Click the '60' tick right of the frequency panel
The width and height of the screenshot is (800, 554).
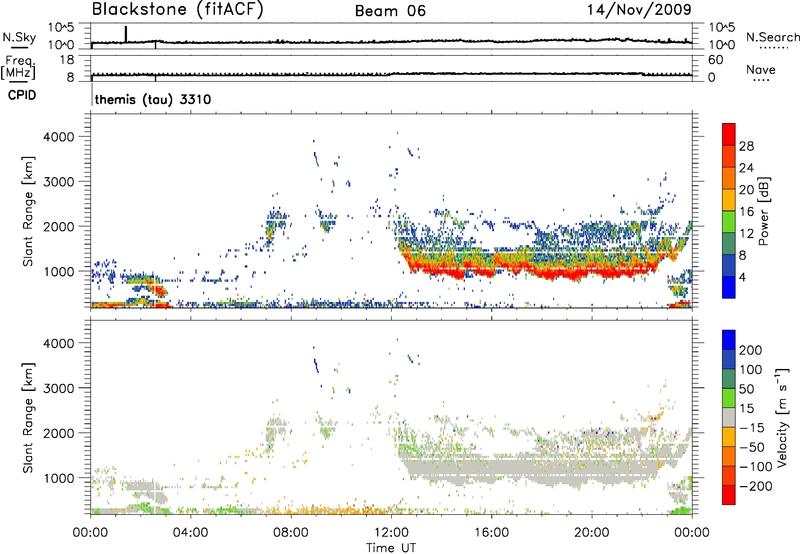(715, 60)
